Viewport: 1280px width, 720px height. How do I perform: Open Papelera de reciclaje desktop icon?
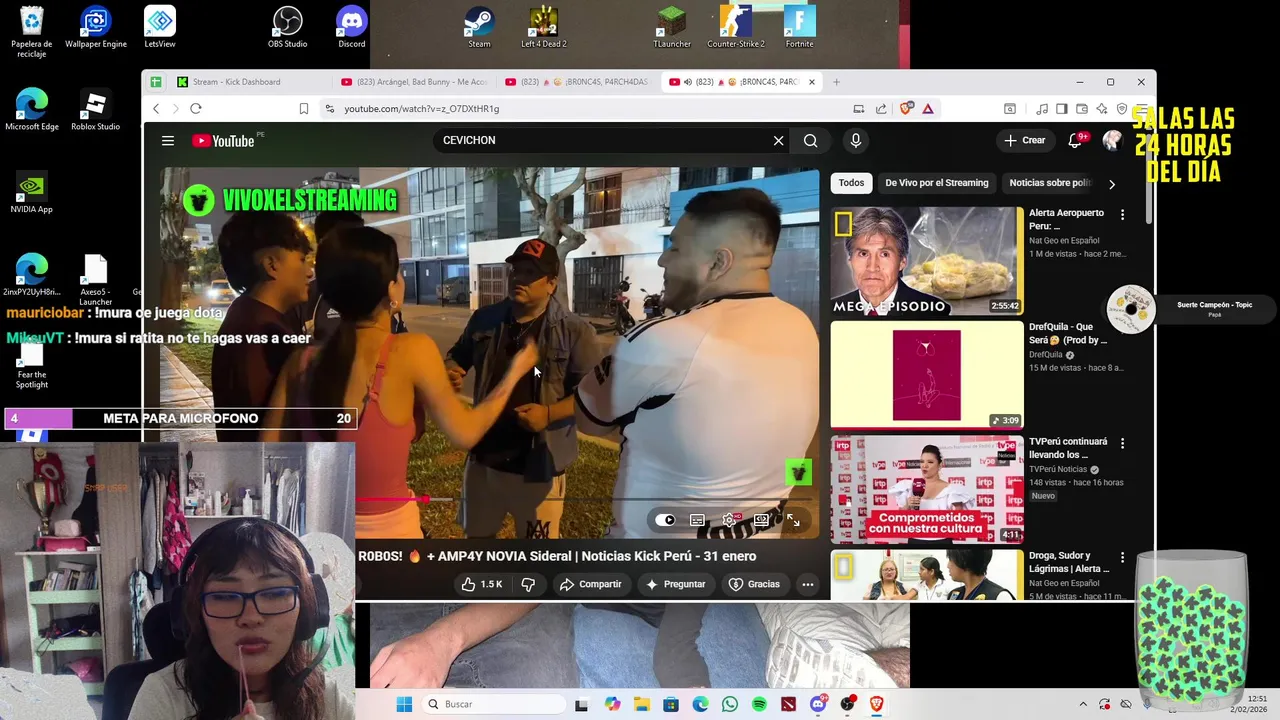32,32
